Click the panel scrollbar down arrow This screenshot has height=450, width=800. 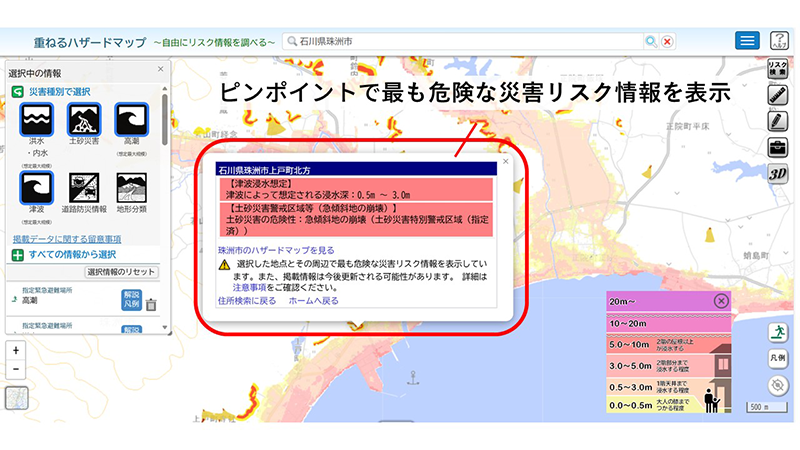164,327
